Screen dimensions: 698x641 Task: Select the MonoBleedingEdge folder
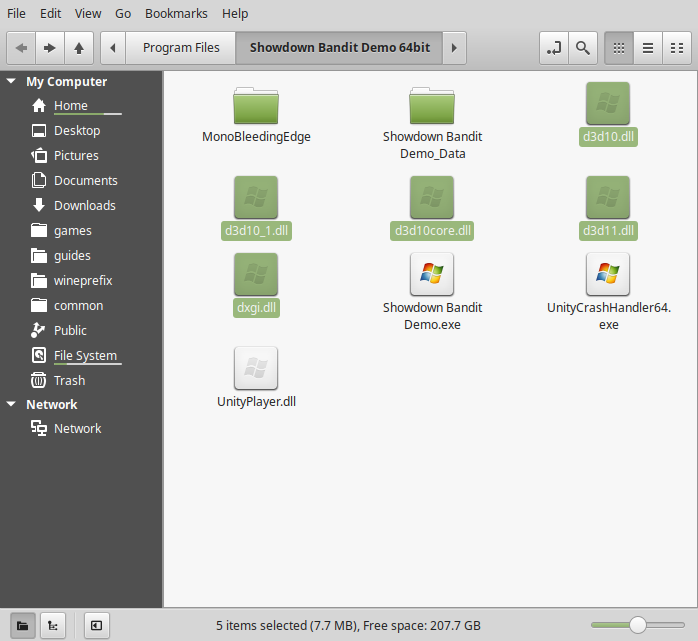point(256,106)
